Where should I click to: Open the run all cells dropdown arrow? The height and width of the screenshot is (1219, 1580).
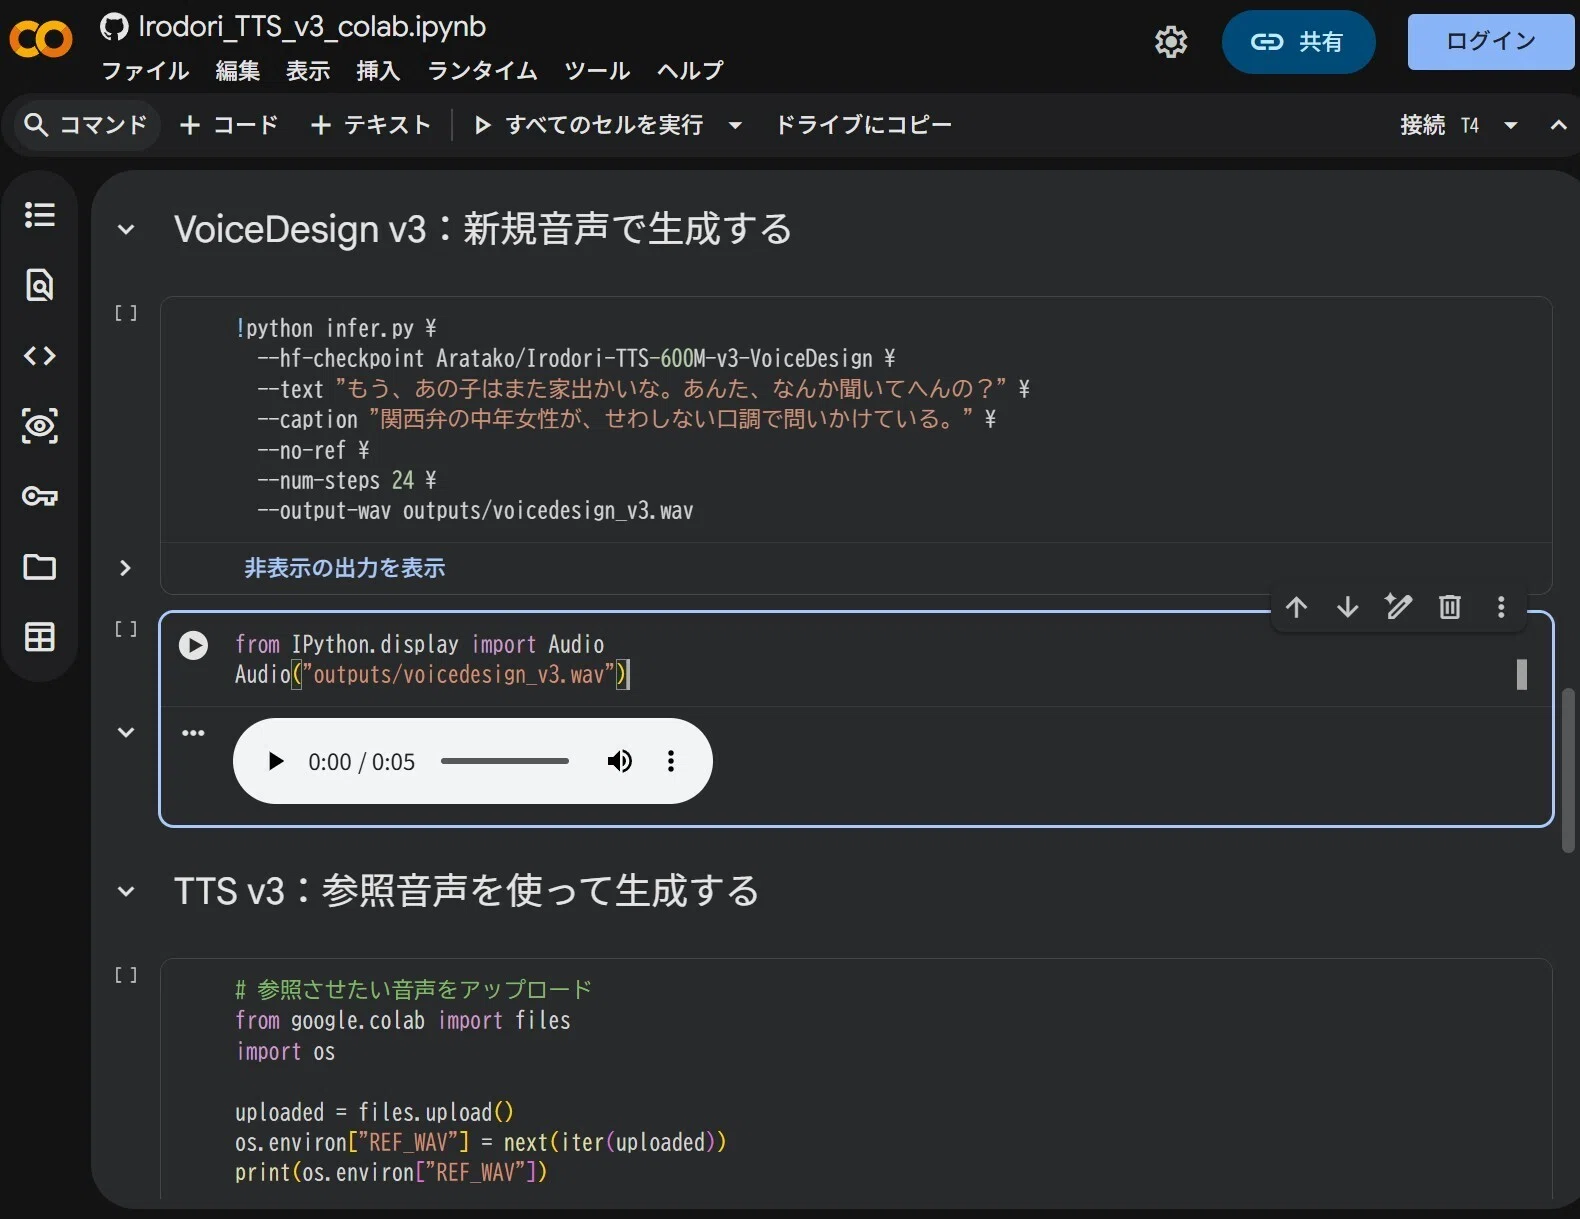pos(735,125)
